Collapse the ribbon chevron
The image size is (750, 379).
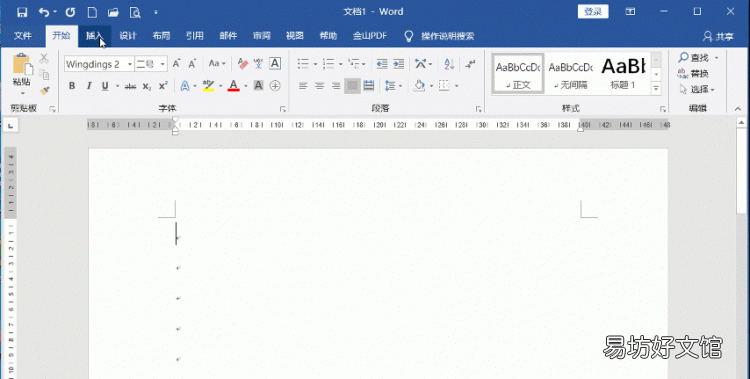click(x=738, y=109)
